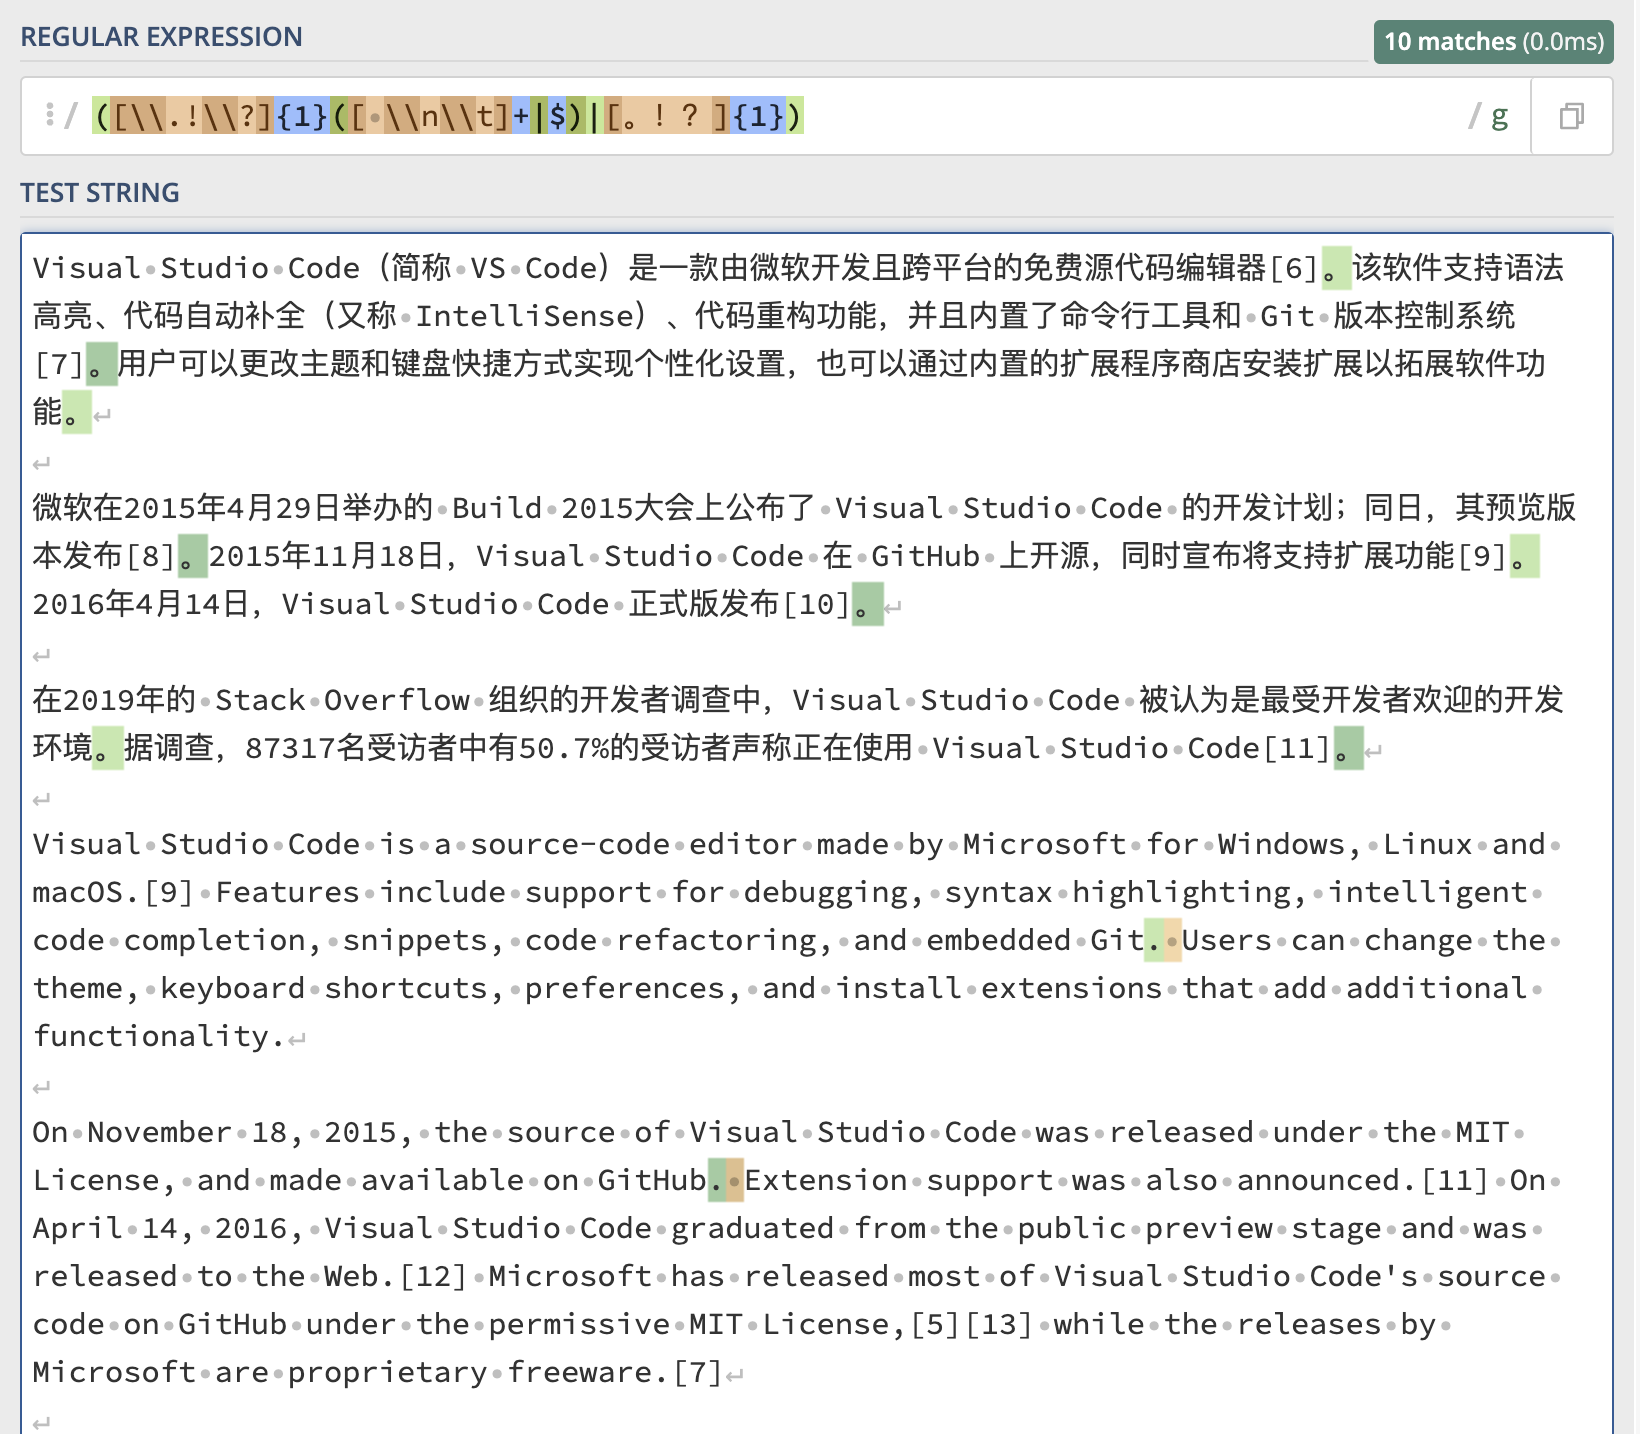The width and height of the screenshot is (1640, 1434).
Task: Click the highlighted match after '[8]'
Action: (192, 556)
